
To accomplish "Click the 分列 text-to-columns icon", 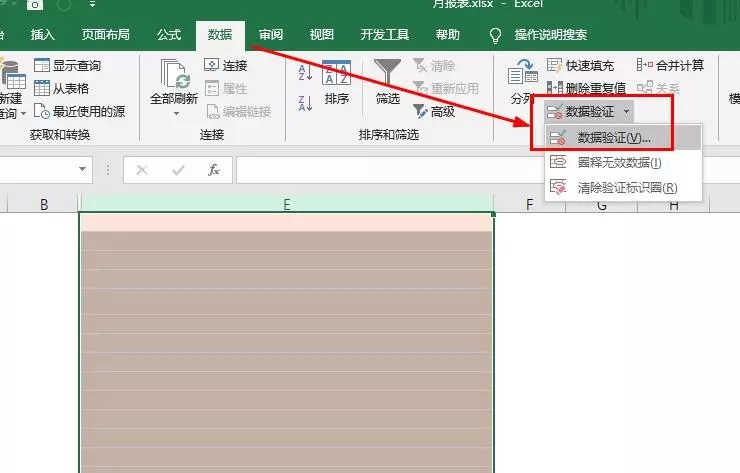I will tap(522, 71).
